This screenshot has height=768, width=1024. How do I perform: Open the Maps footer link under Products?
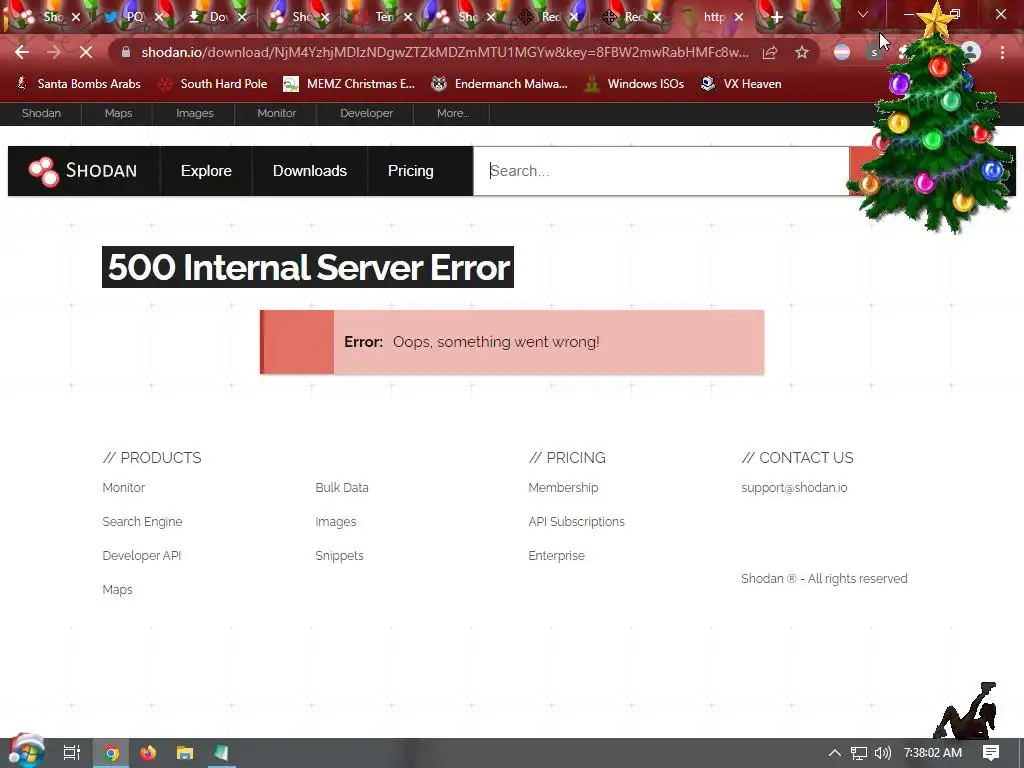click(x=118, y=590)
